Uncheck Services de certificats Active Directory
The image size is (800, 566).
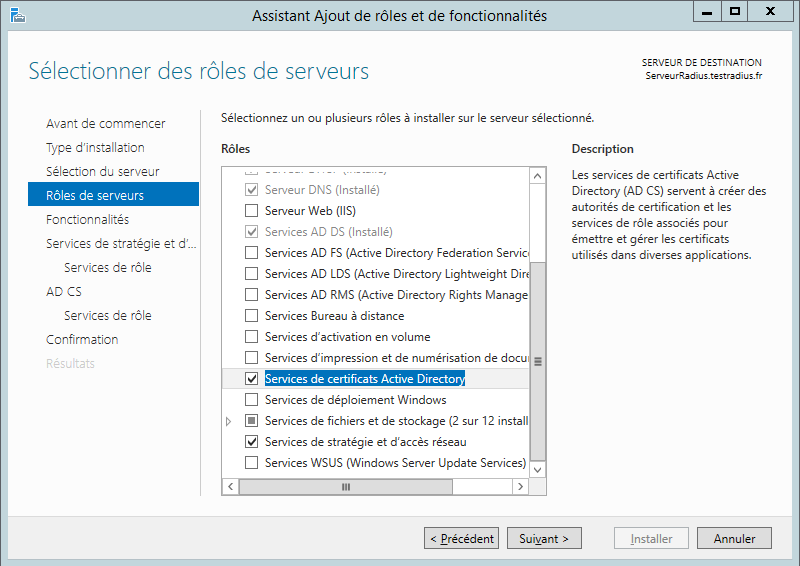pyautogui.click(x=252, y=379)
